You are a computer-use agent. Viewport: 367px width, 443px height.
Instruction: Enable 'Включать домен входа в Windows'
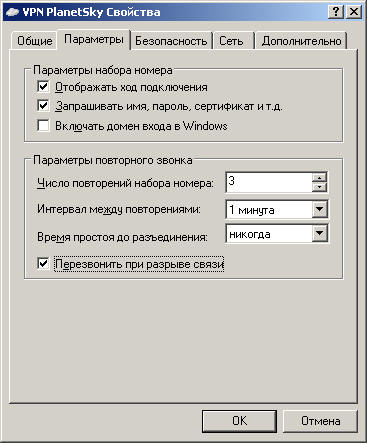43,126
